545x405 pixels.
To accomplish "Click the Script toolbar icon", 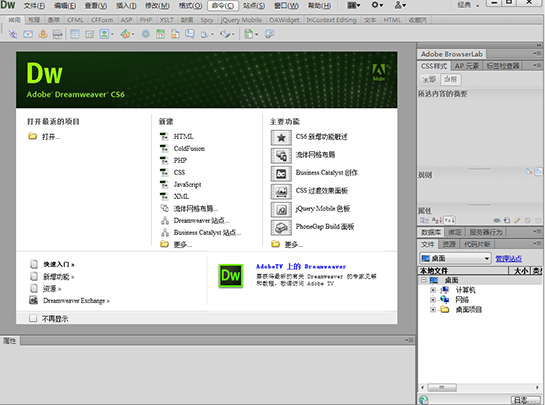I will coord(225,34).
